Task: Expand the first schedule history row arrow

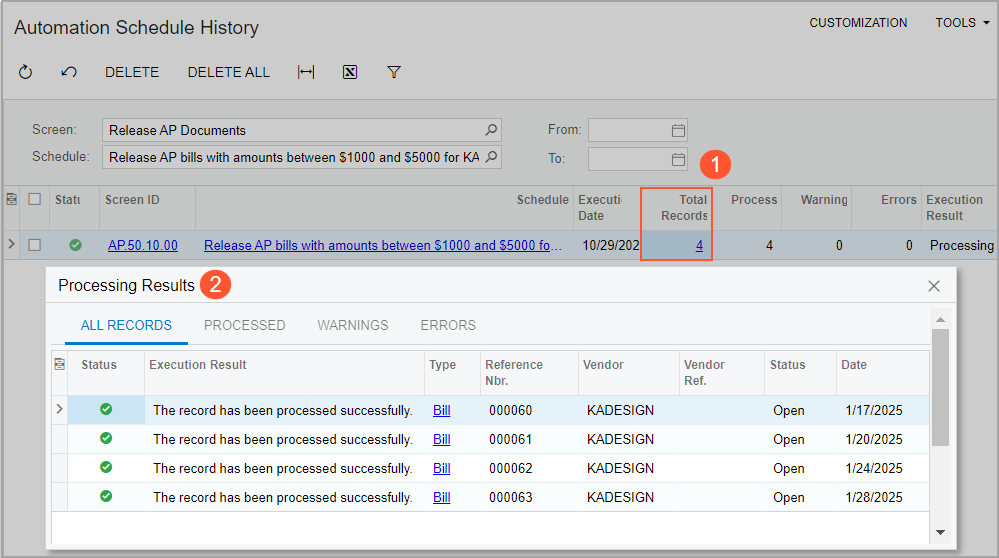Action: tap(12, 245)
